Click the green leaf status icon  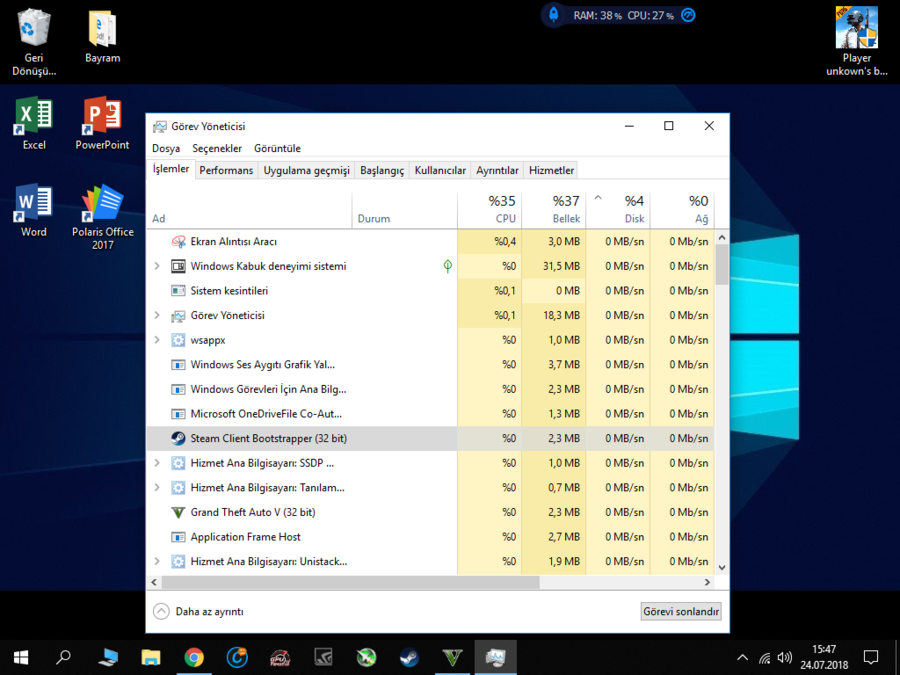[448, 266]
